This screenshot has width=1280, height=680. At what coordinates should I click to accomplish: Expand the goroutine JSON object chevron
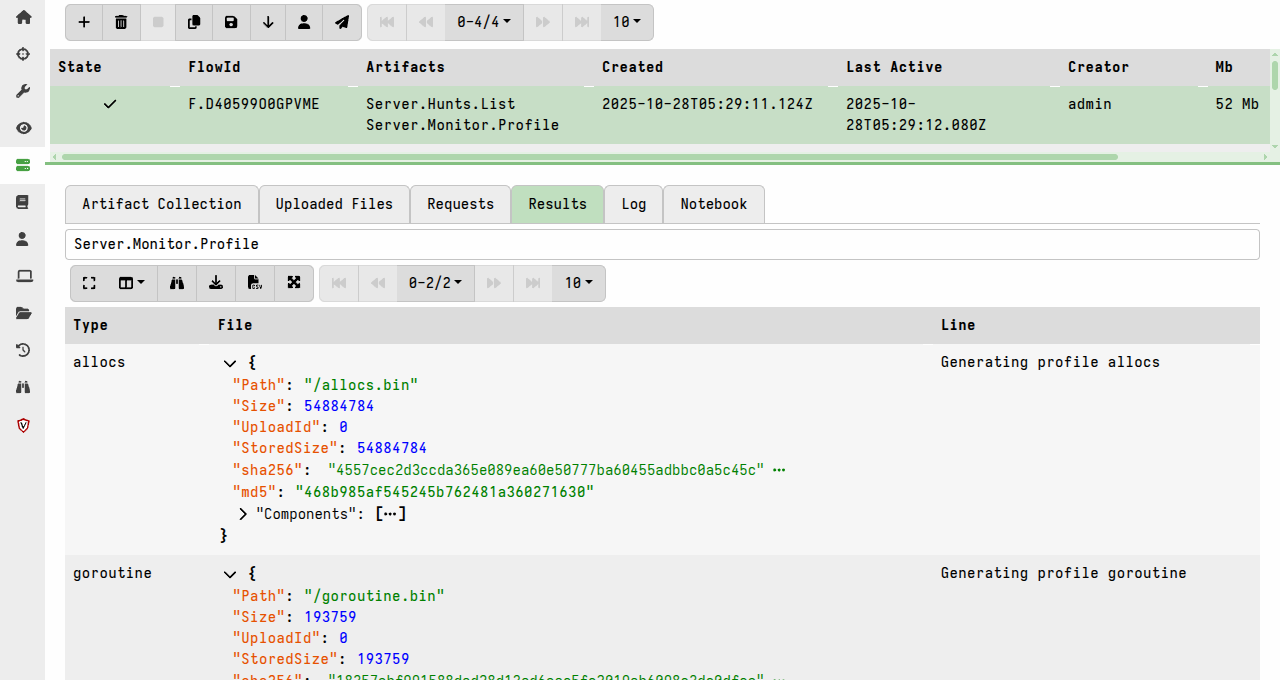point(230,574)
